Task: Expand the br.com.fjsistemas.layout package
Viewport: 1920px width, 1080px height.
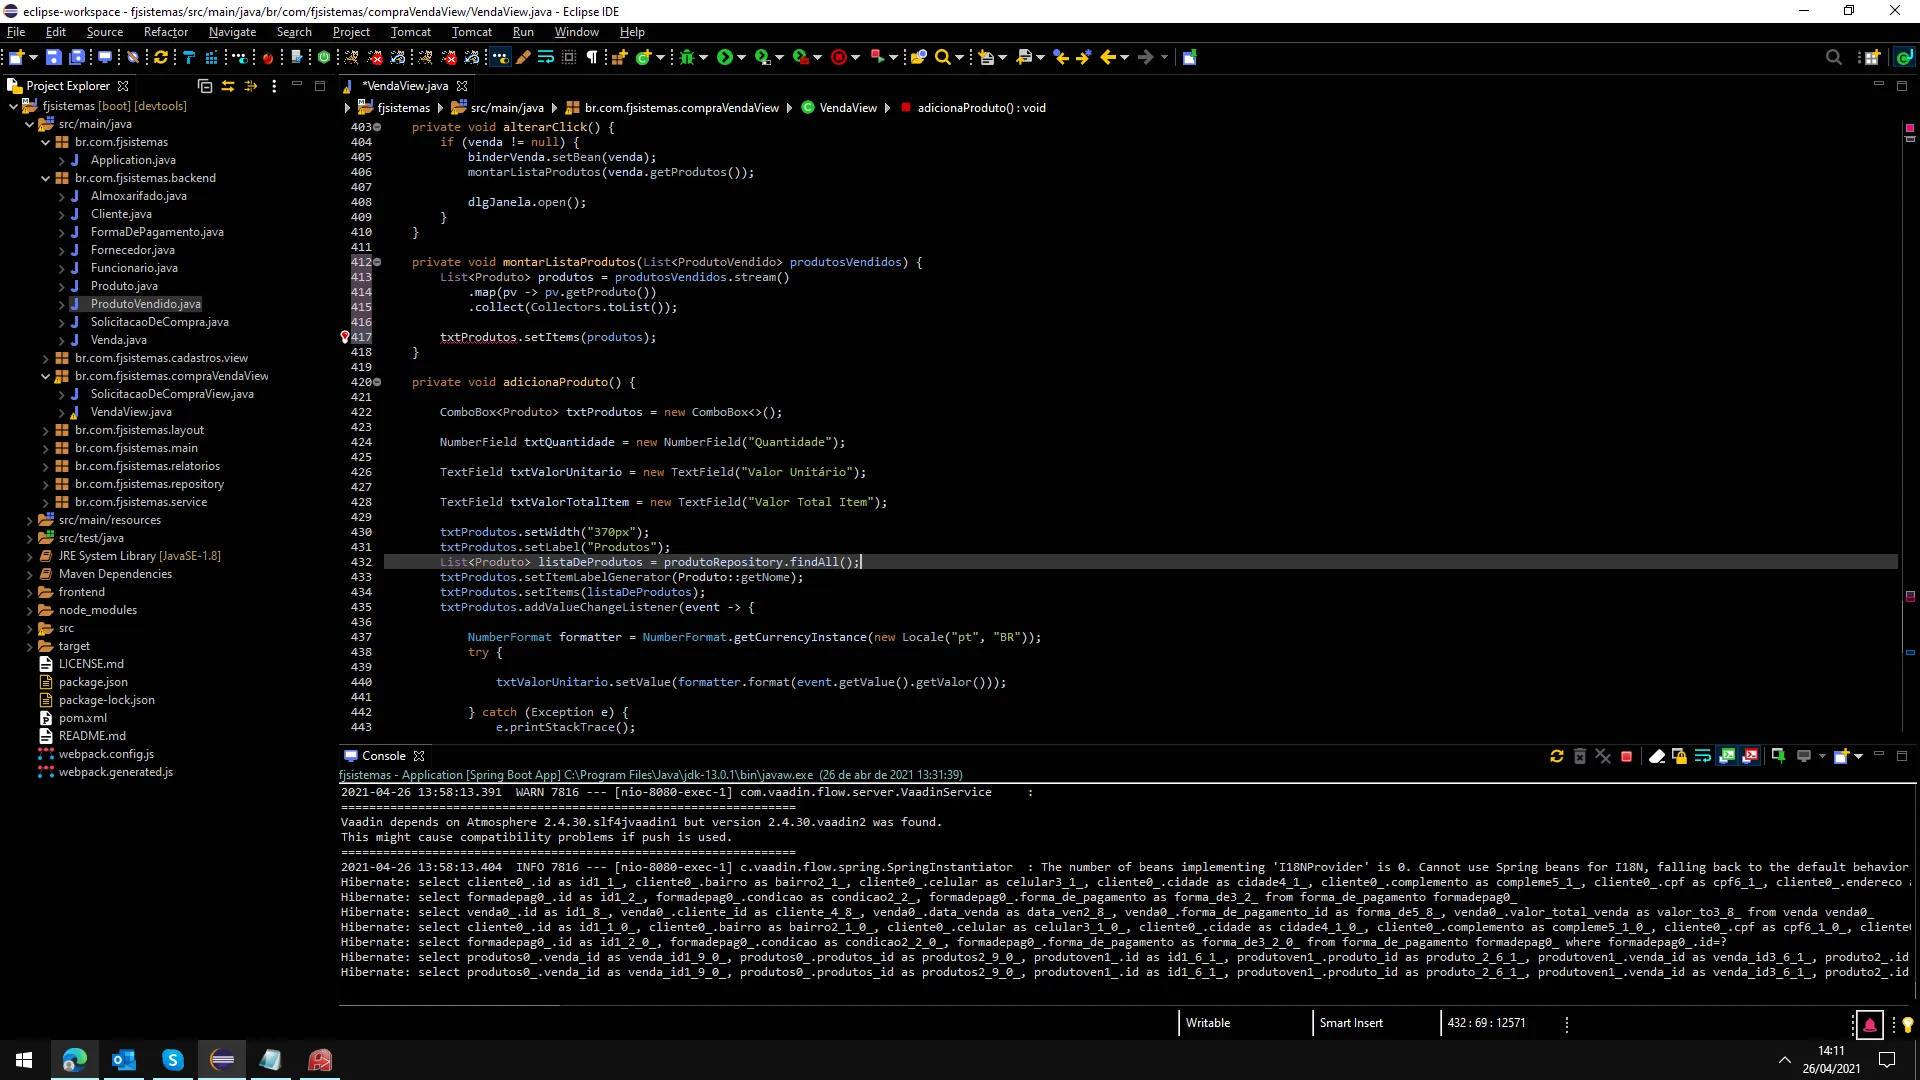Action: 46,430
